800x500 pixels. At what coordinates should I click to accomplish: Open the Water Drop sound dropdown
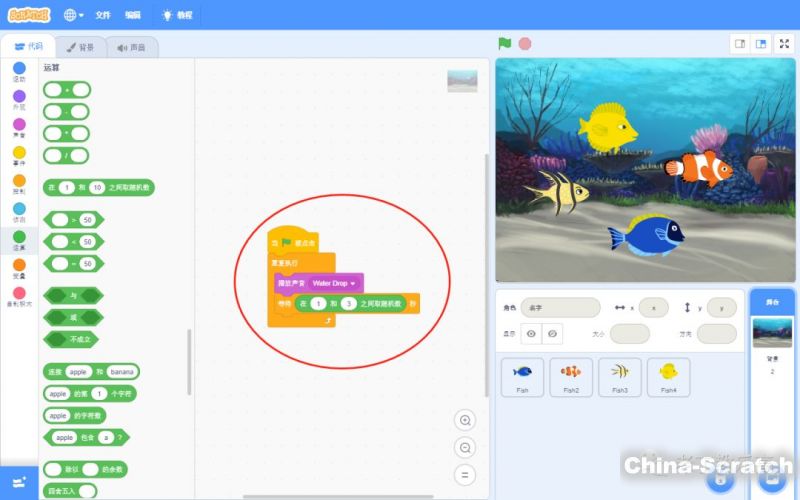pos(352,283)
